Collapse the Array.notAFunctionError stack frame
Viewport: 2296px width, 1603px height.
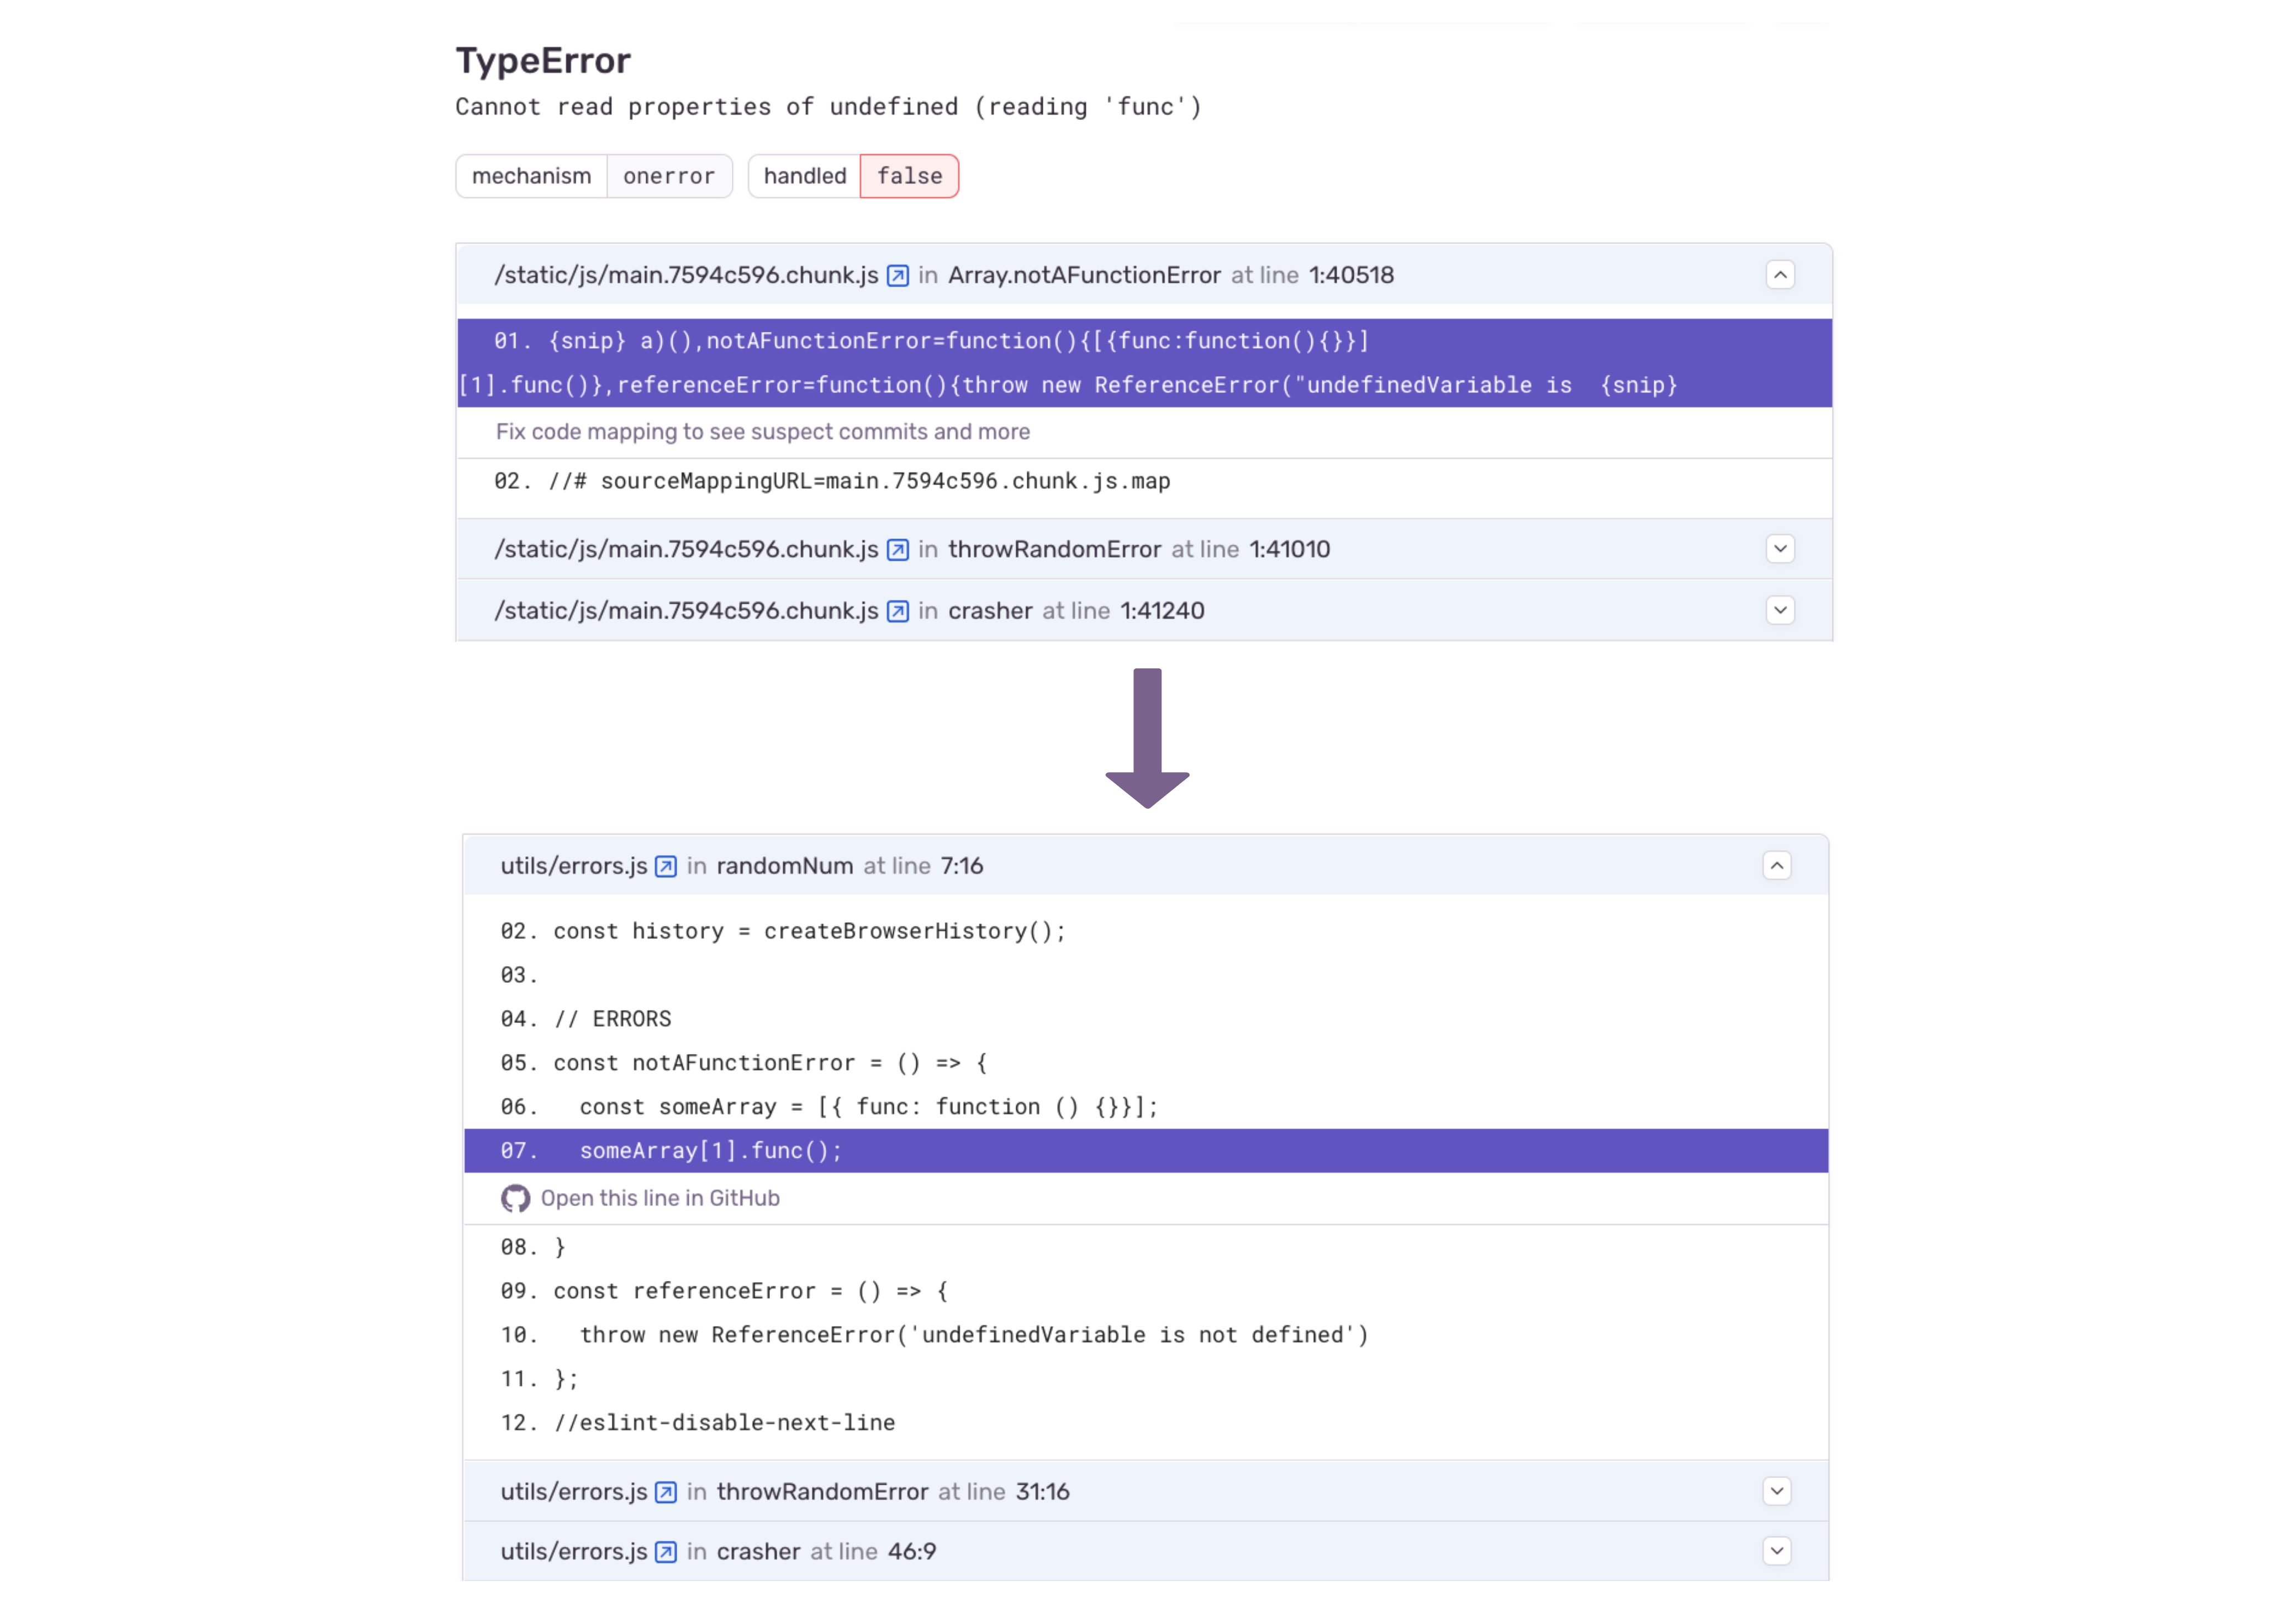[x=1780, y=275]
